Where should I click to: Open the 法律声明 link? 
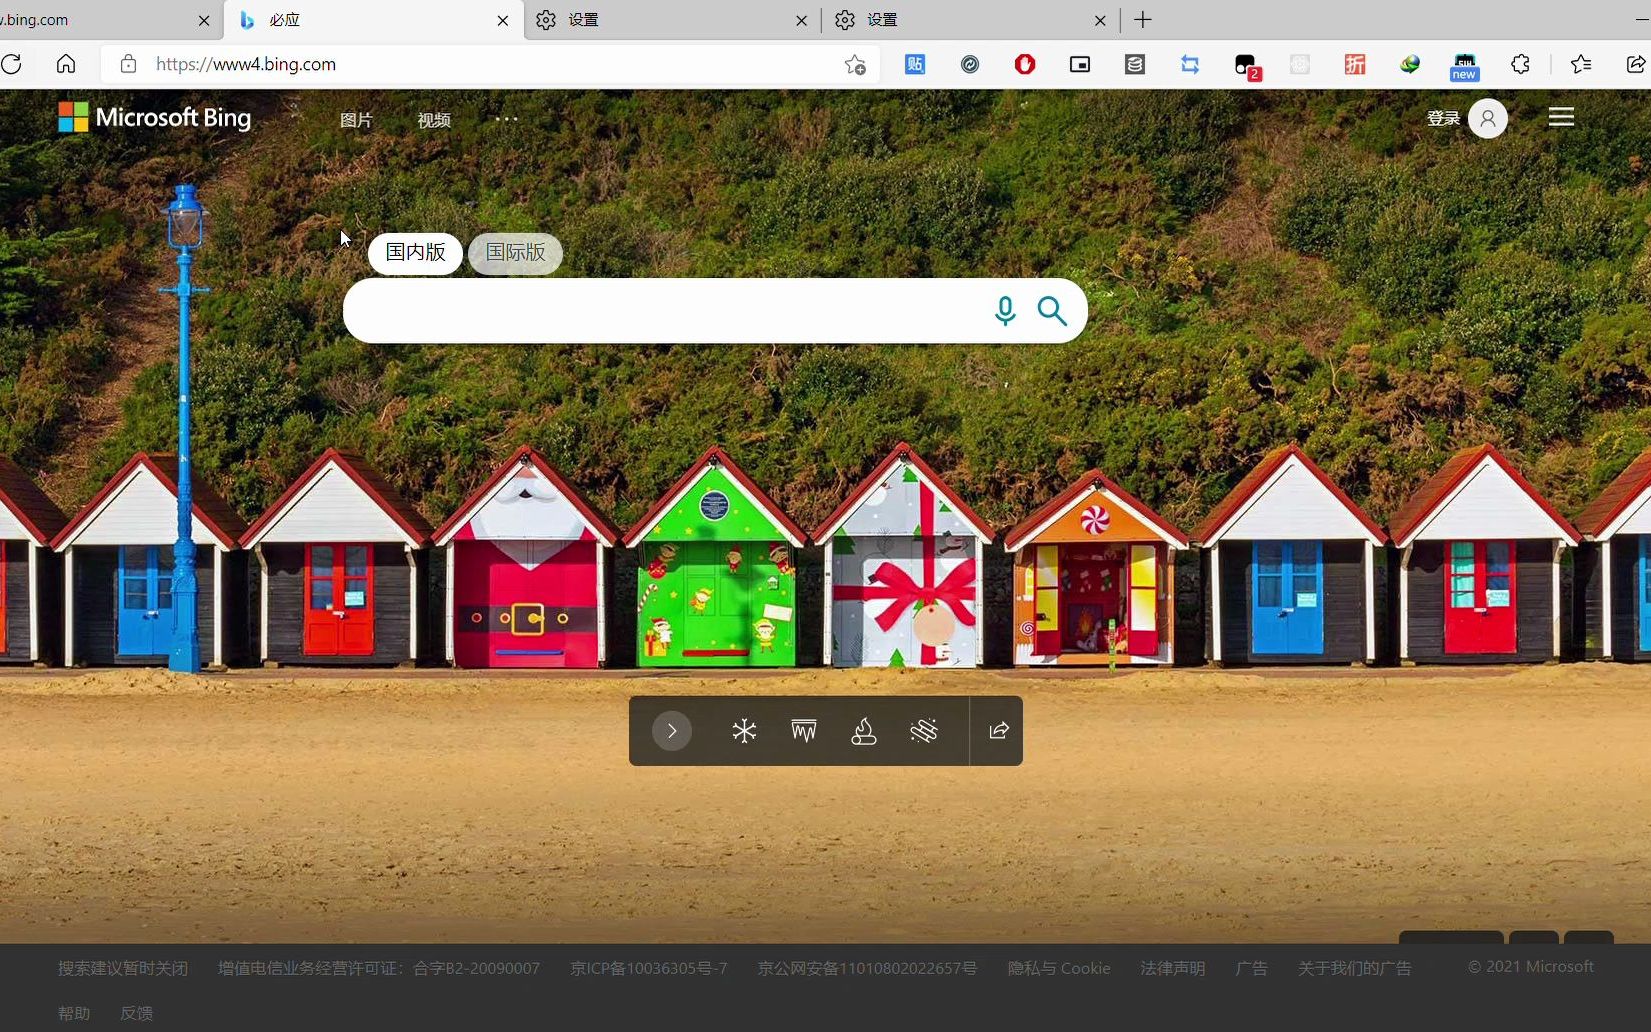coord(1173,968)
